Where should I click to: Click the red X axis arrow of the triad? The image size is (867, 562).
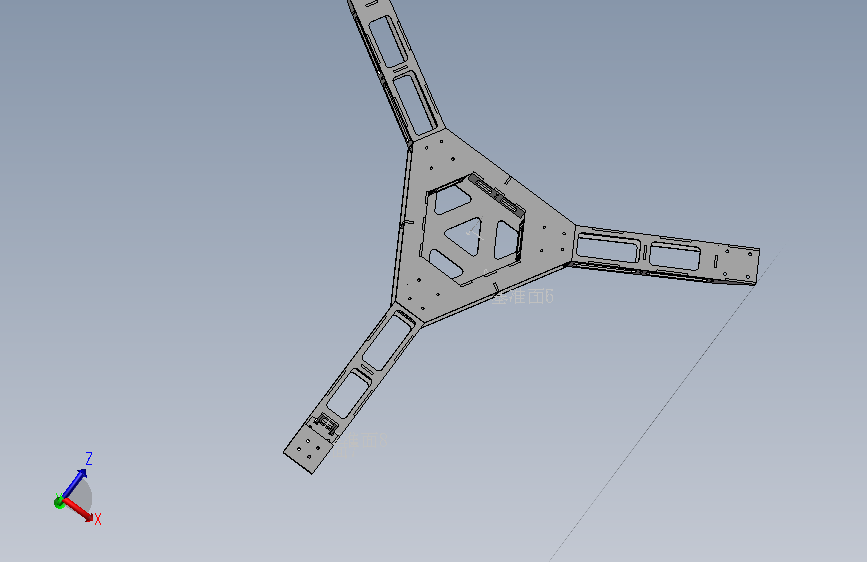[x=79, y=509]
